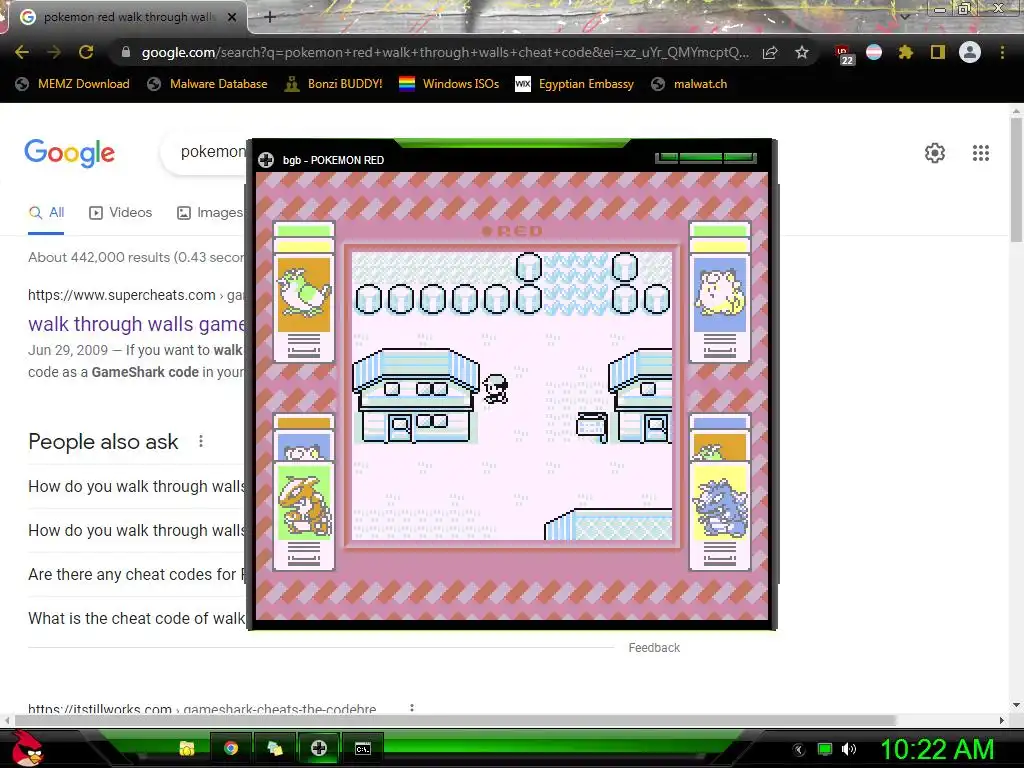This screenshot has width=1024, height=768.
Task: Click the horizontal page scrollbar
Action: pos(455,720)
